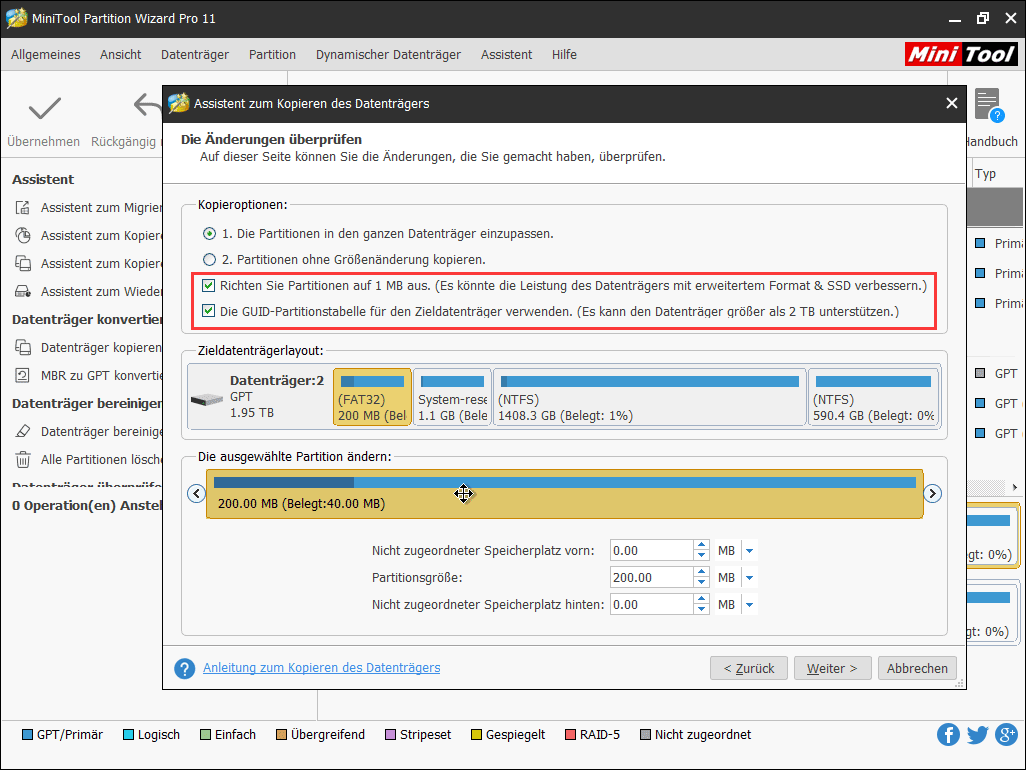Screen dimensions: 1026x770
Task: Click the Facebook icon
Action: pos(948,735)
